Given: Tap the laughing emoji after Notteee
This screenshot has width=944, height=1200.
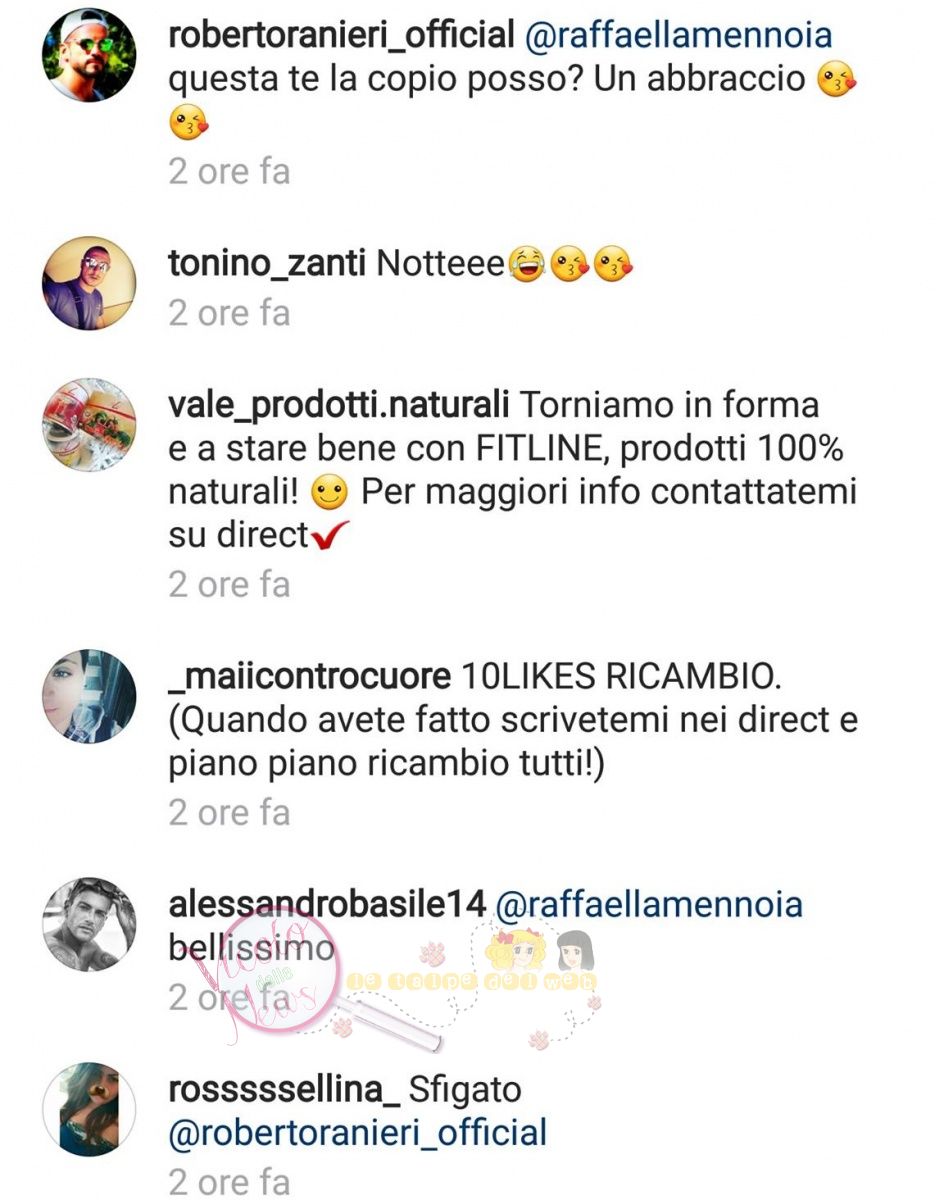Looking at the screenshot, I should pos(524,265).
